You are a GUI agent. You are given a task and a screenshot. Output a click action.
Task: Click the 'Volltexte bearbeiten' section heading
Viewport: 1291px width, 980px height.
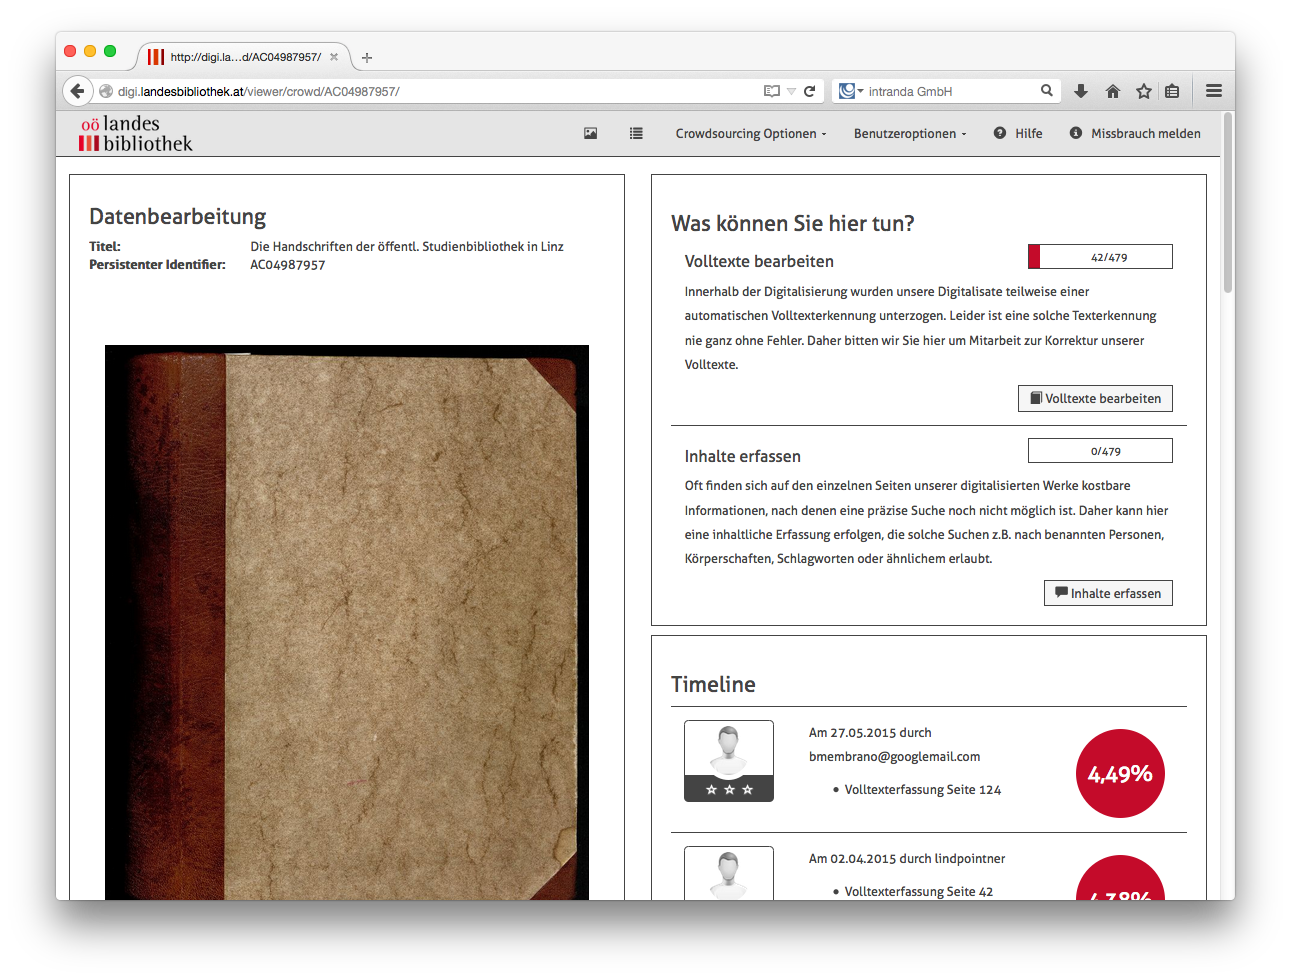(759, 261)
